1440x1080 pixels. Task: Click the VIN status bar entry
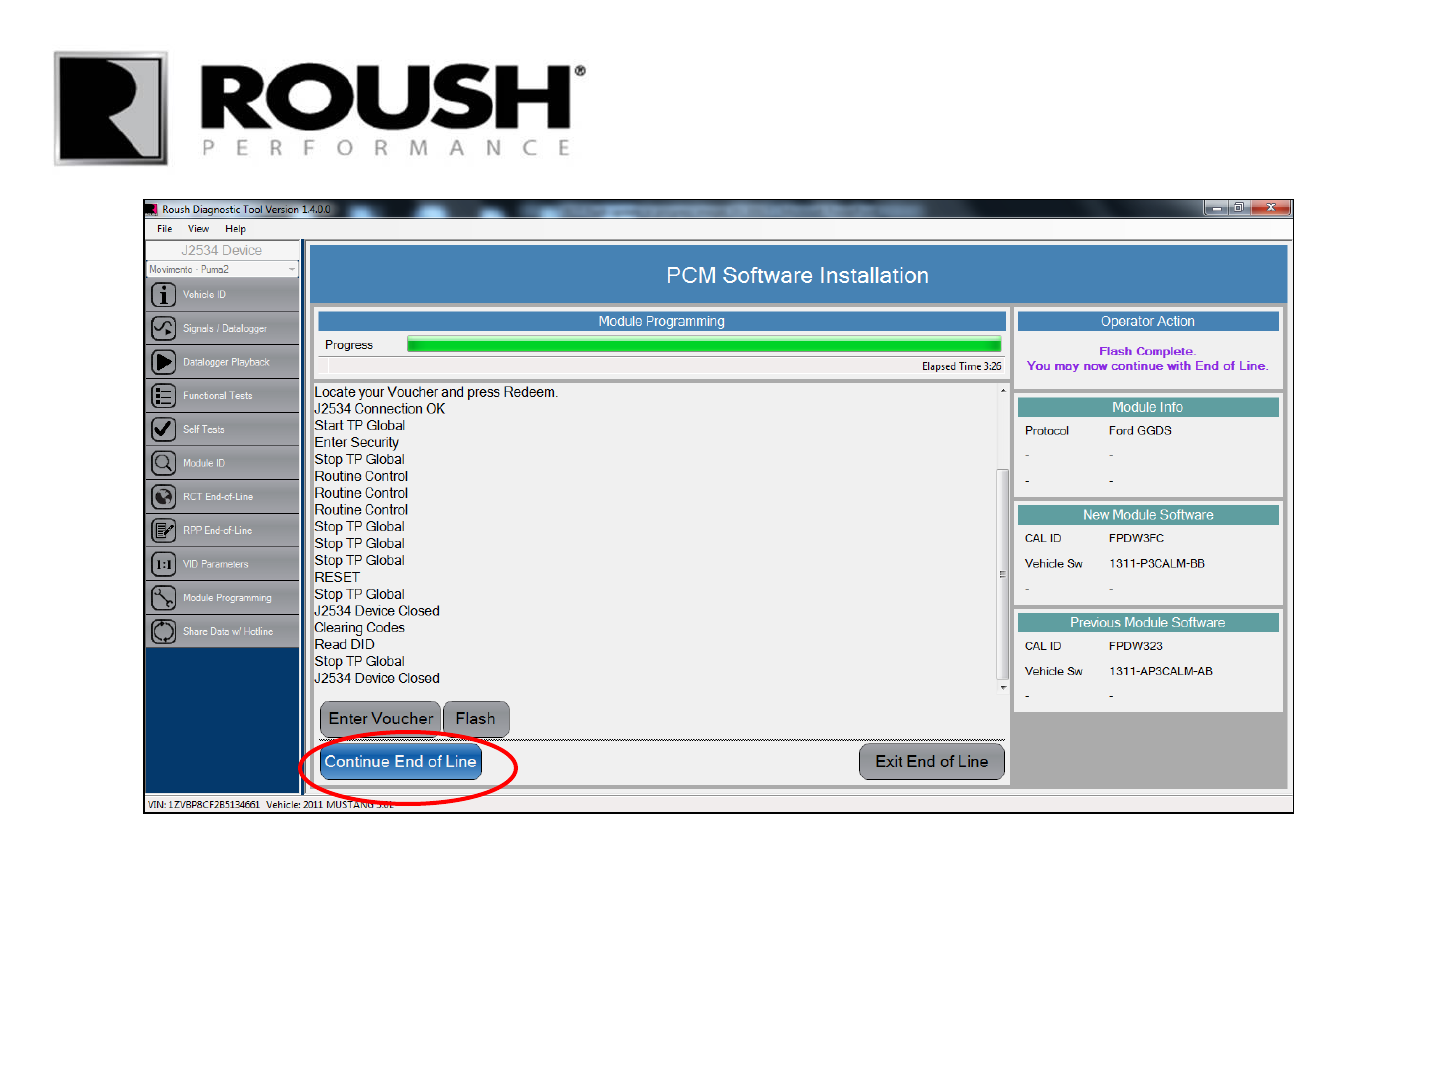pyautogui.click(x=203, y=804)
